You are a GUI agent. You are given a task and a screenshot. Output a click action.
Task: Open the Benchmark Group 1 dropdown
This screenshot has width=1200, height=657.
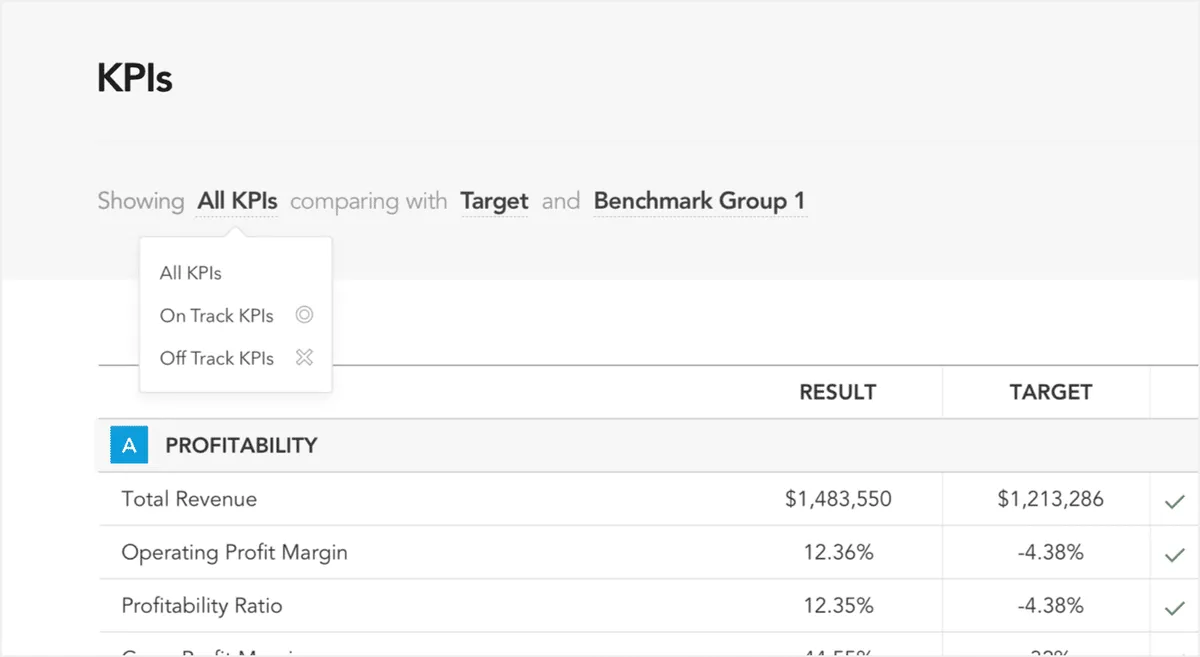[699, 201]
